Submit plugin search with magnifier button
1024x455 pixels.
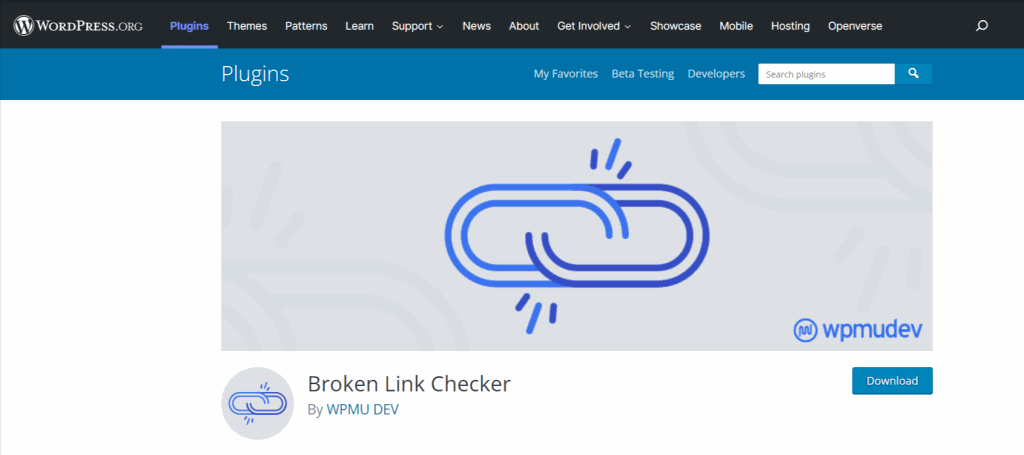[x=913, y=74]
